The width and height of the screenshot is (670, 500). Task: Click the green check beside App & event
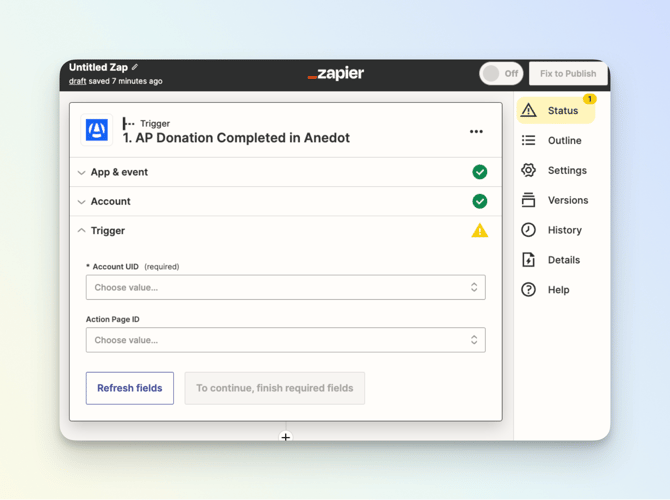(x=479, y=172)
